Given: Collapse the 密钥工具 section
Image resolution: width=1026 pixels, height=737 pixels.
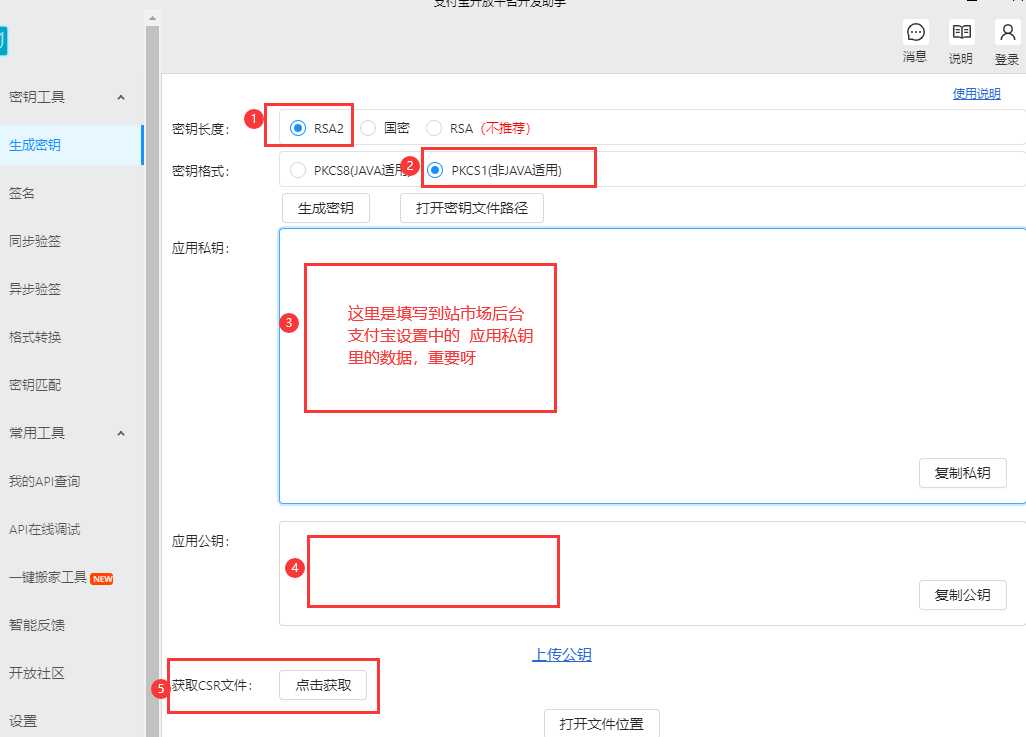Looking at the screenshot, I should 121,98.
